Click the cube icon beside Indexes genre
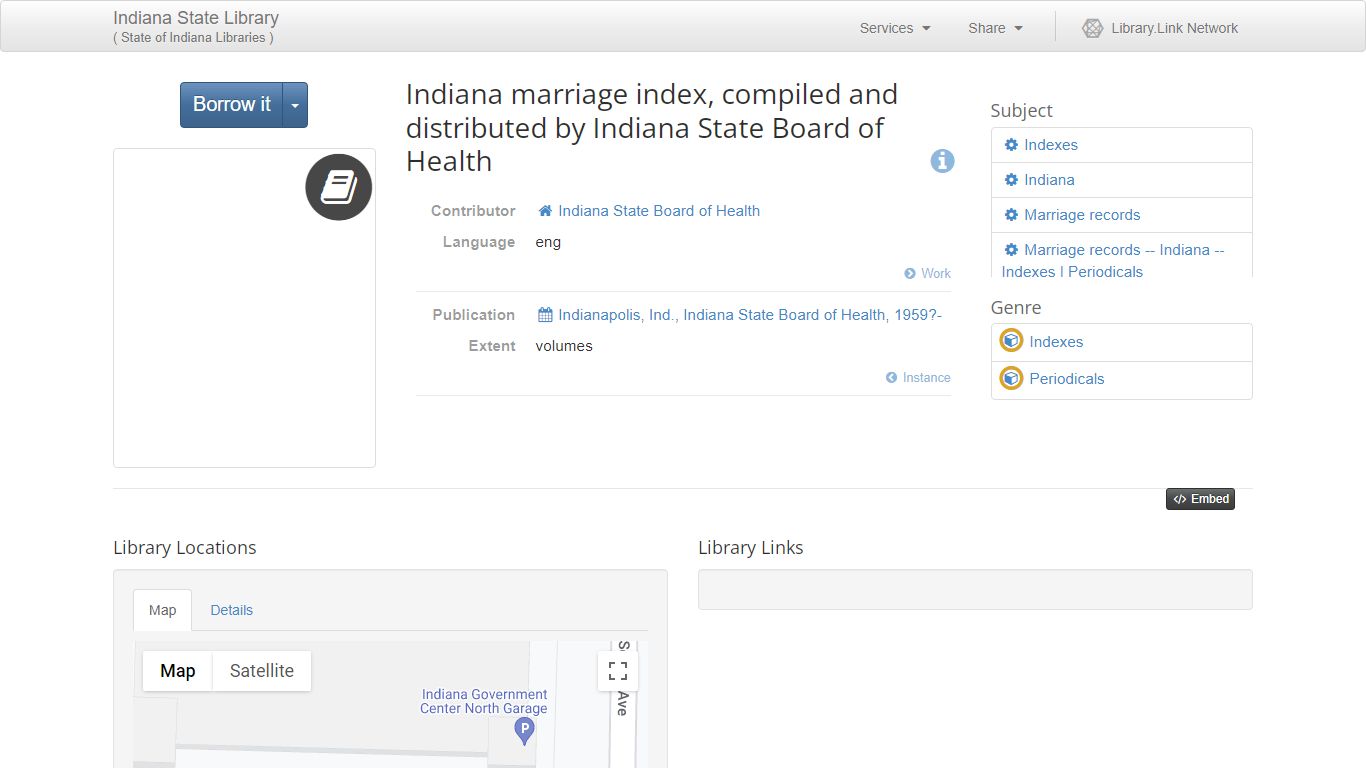Viewport: 1366px width, 768px height. [1011, 341]
